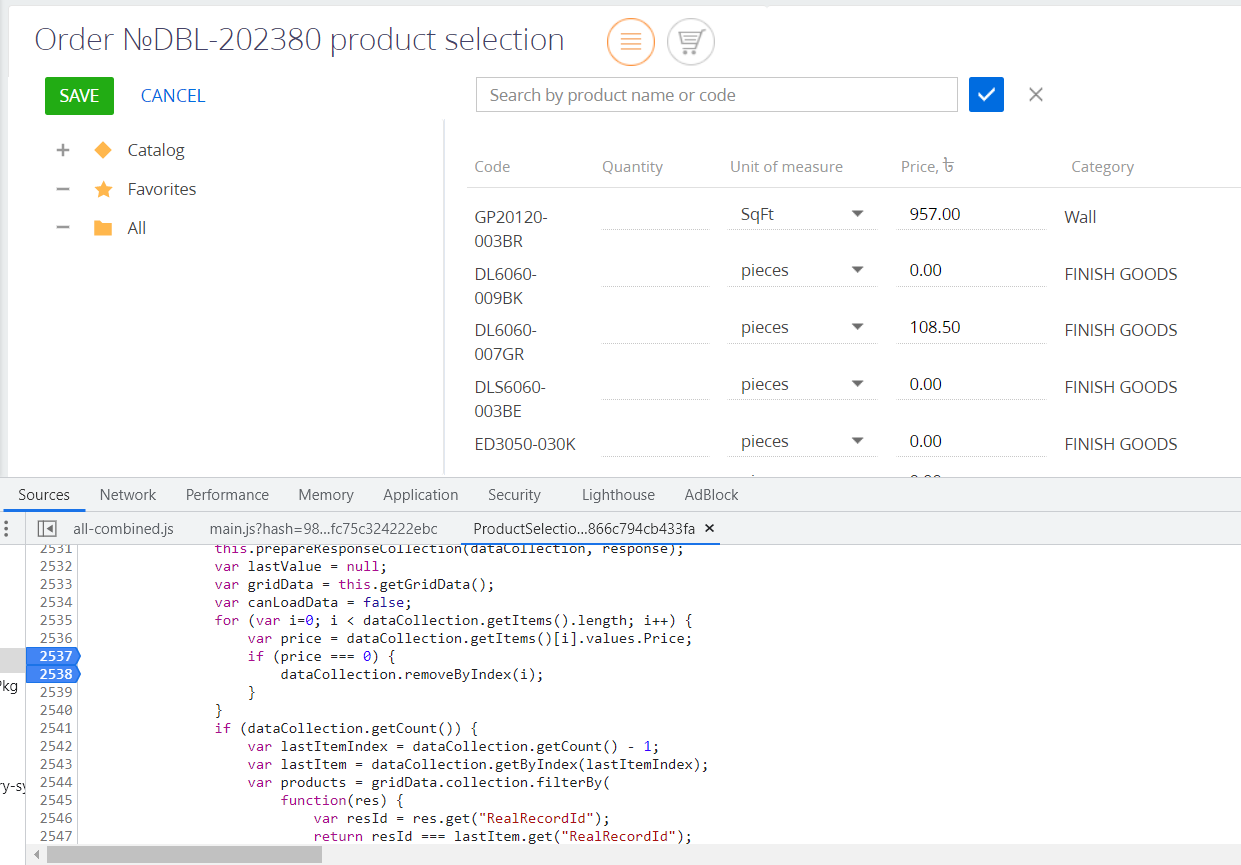The width and height of the screenshot is (1241, 865).
Task: Open the Security DevTools tab
Action: point(514,495)
